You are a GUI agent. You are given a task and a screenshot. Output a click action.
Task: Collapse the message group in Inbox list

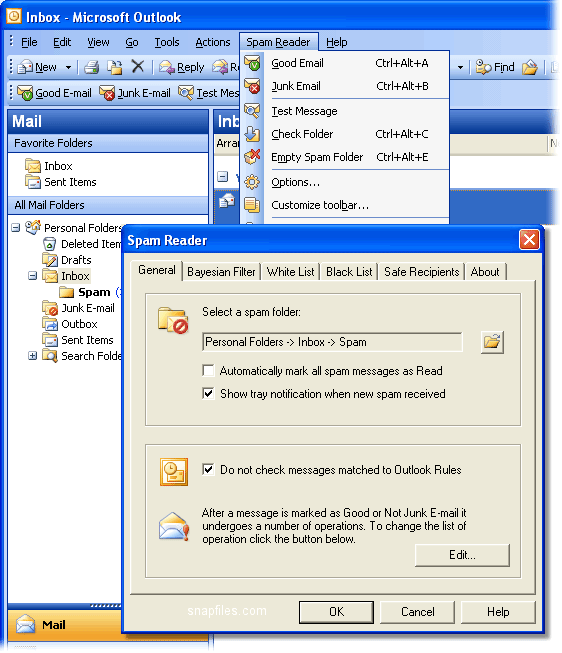coord(222,177)
